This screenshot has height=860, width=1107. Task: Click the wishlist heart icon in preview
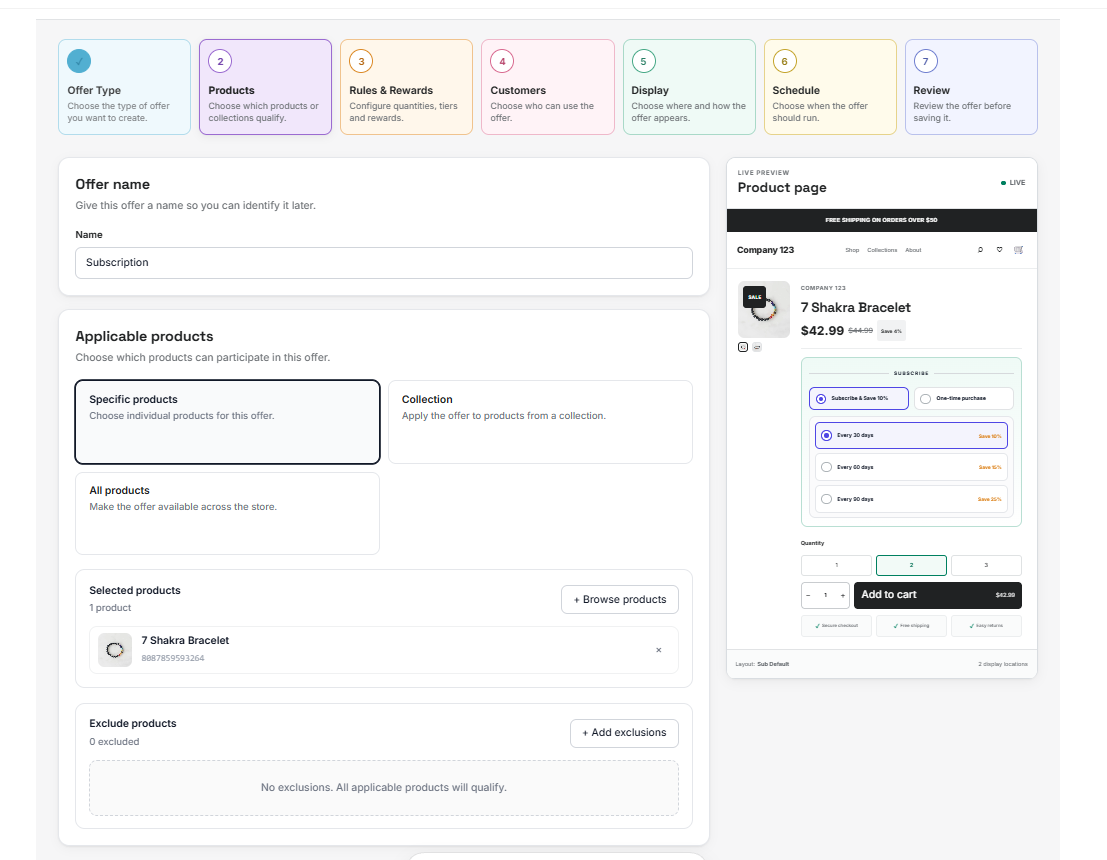(x=999, y=250)
